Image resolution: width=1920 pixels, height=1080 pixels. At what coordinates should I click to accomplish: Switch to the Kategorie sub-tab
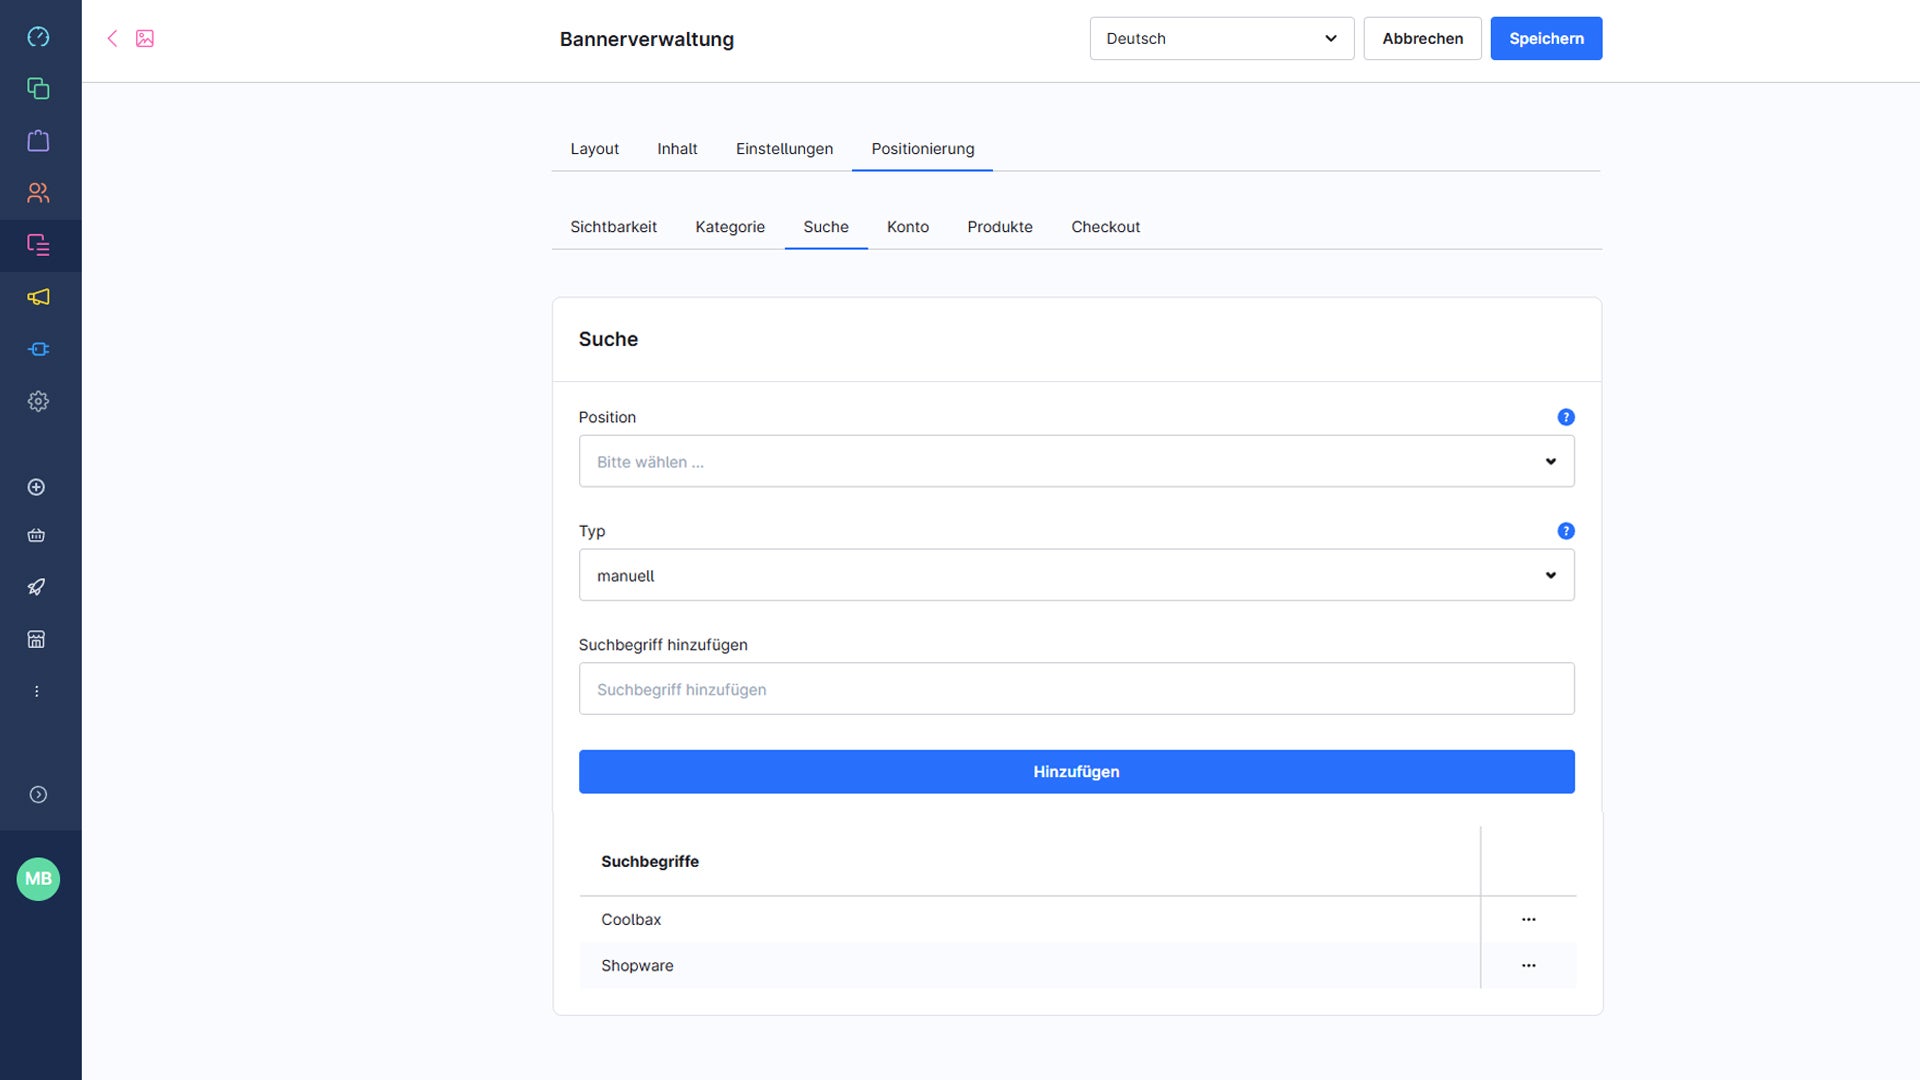coord(730,227)
